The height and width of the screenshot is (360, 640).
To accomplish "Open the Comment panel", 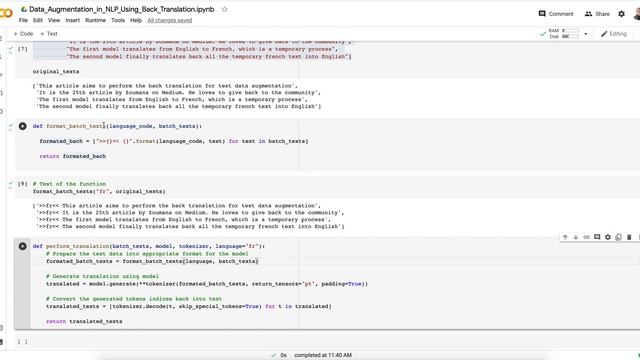I will pyautogui.click(x=556, y=14).
